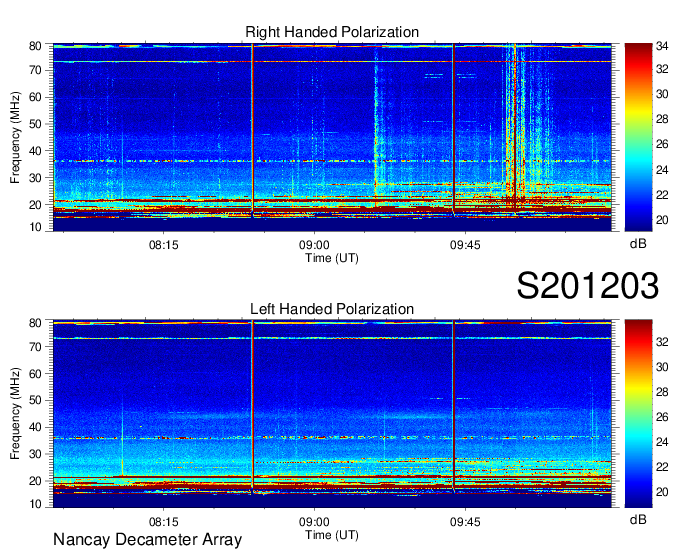Click the 24 dB label on top color bar
680x552 pixels.
coord(662,170)
